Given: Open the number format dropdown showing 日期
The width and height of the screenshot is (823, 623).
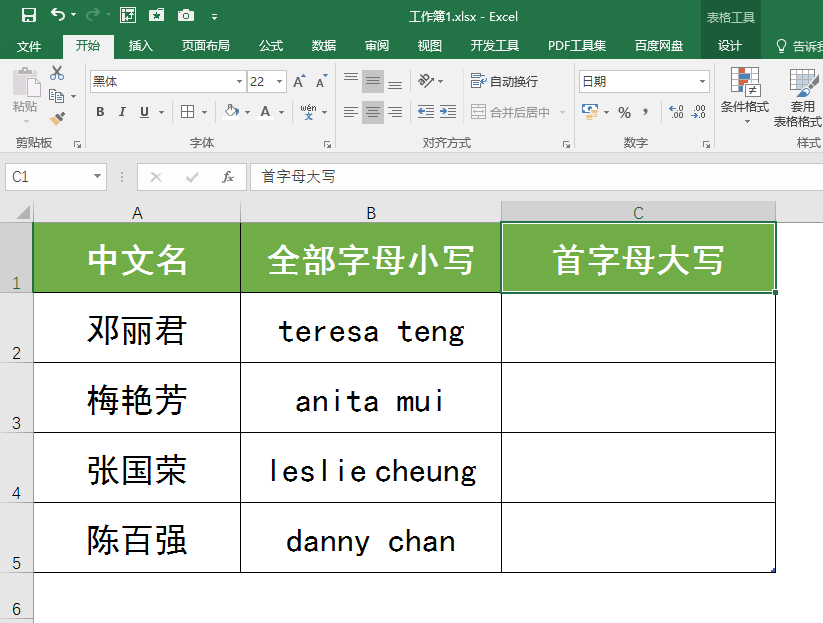Looking at the screenshot, I should (x=702, y=81).
